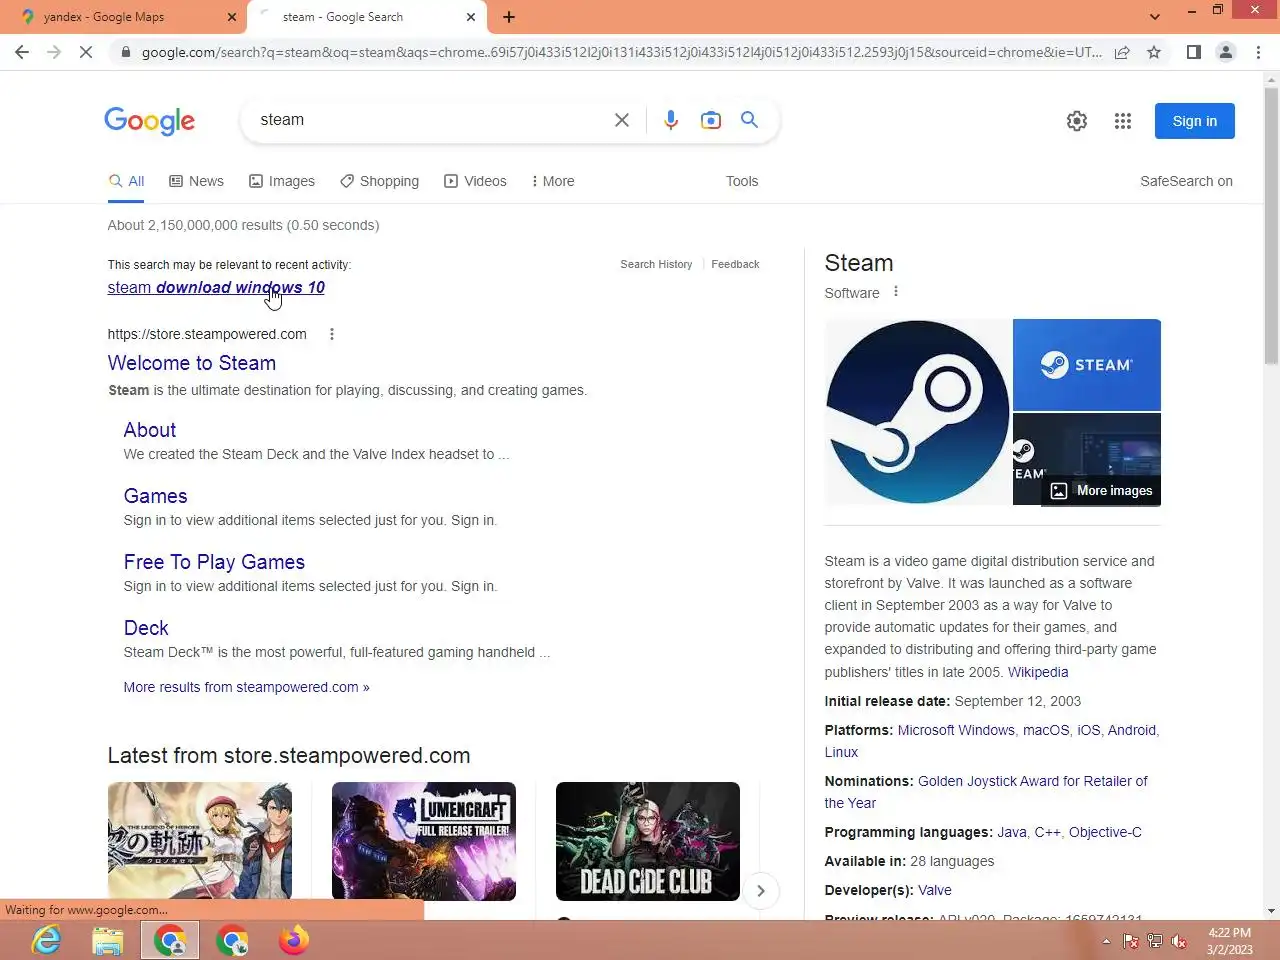This screenshot has height=960, width=1280.
Task: Open the Welcome to Steam result
Action: point(192,363)
